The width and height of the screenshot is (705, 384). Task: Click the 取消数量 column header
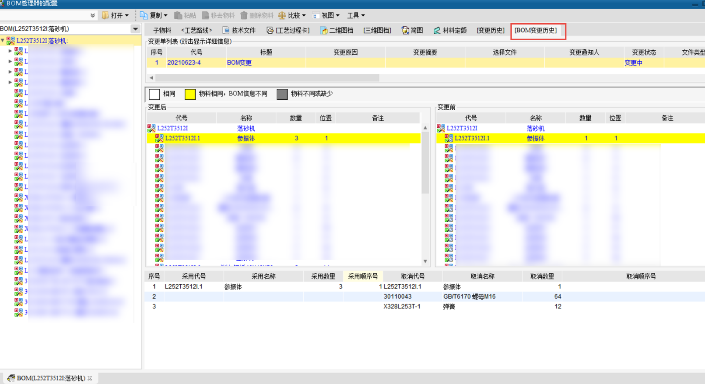tap(542, 276)
